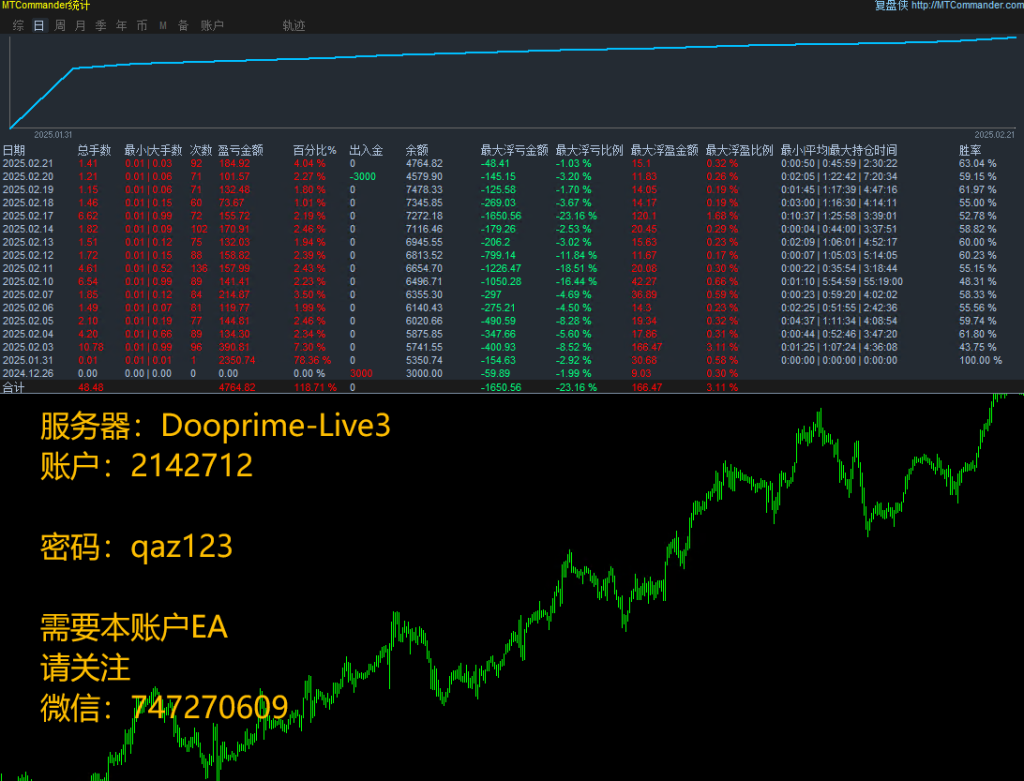This screenshot has height=781, width=1024.
Task: Click the -1650.56 value in 2025.02.17 row
Action: point(501,215)
